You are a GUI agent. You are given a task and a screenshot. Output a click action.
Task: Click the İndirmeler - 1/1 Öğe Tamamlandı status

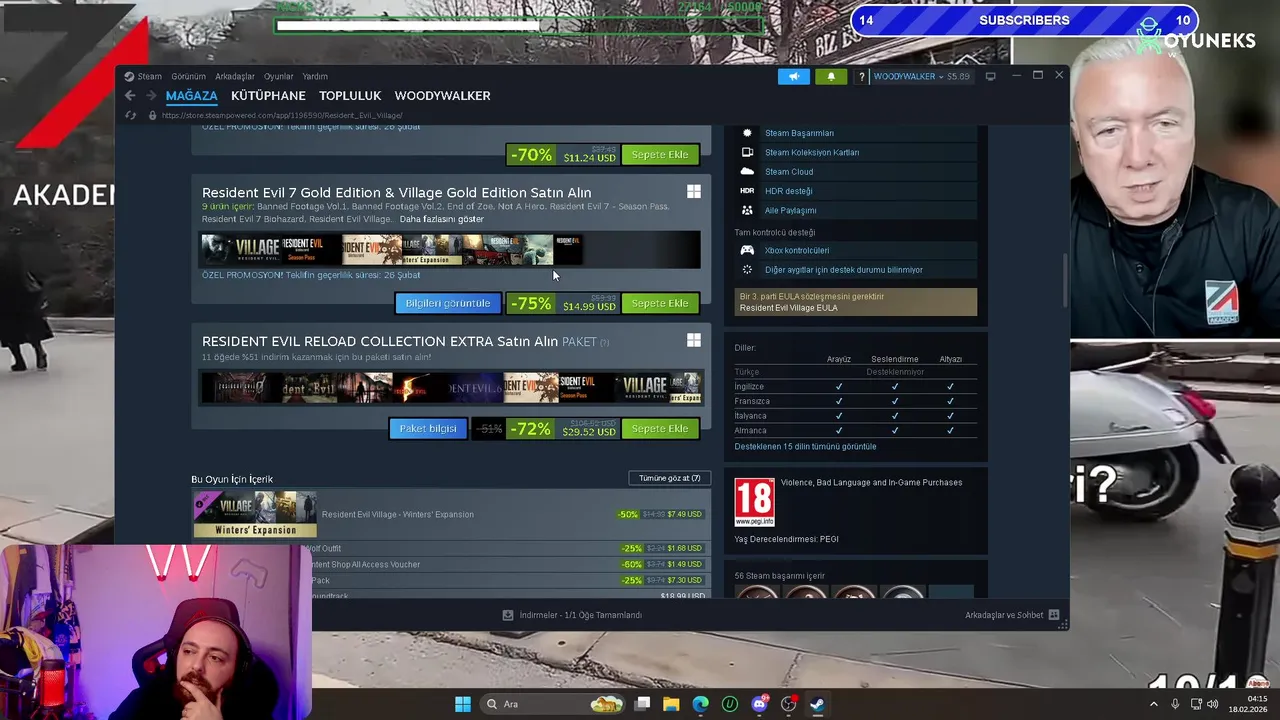click(581, 615)
